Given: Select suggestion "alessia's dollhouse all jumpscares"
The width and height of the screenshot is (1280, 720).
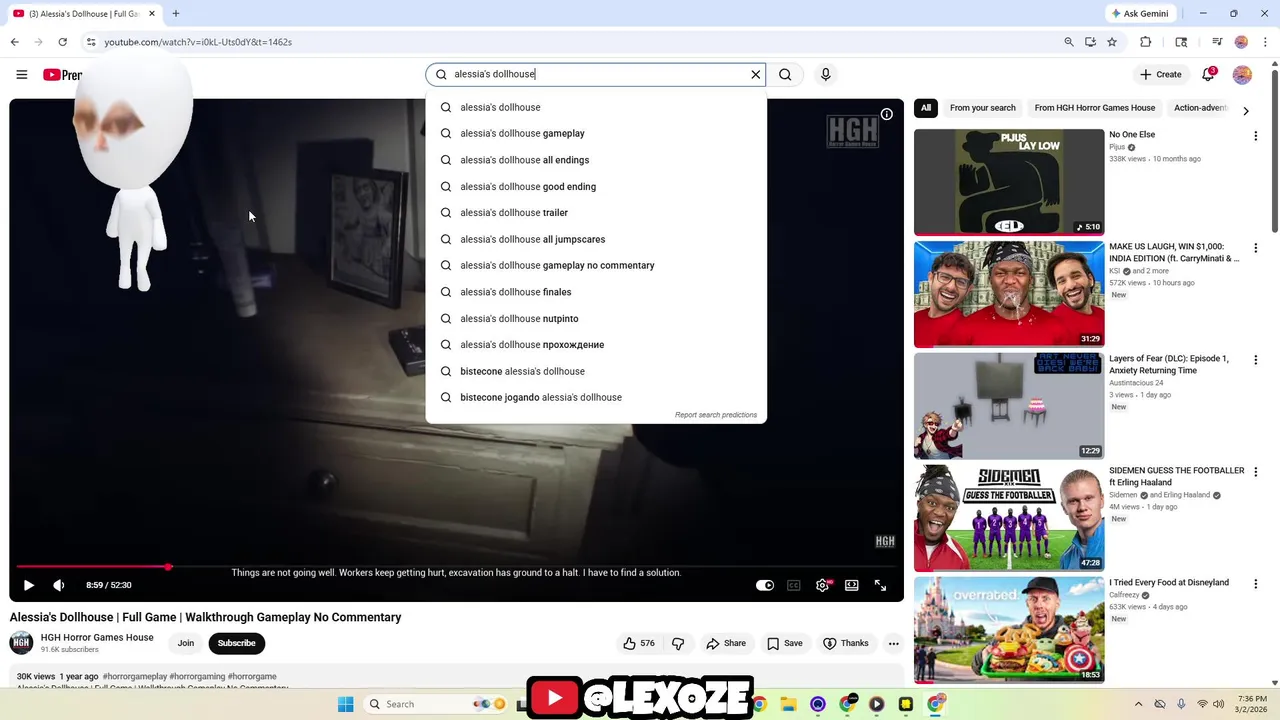Looking at the screenshot, I should pyautogui.click(x=596, y=239).
